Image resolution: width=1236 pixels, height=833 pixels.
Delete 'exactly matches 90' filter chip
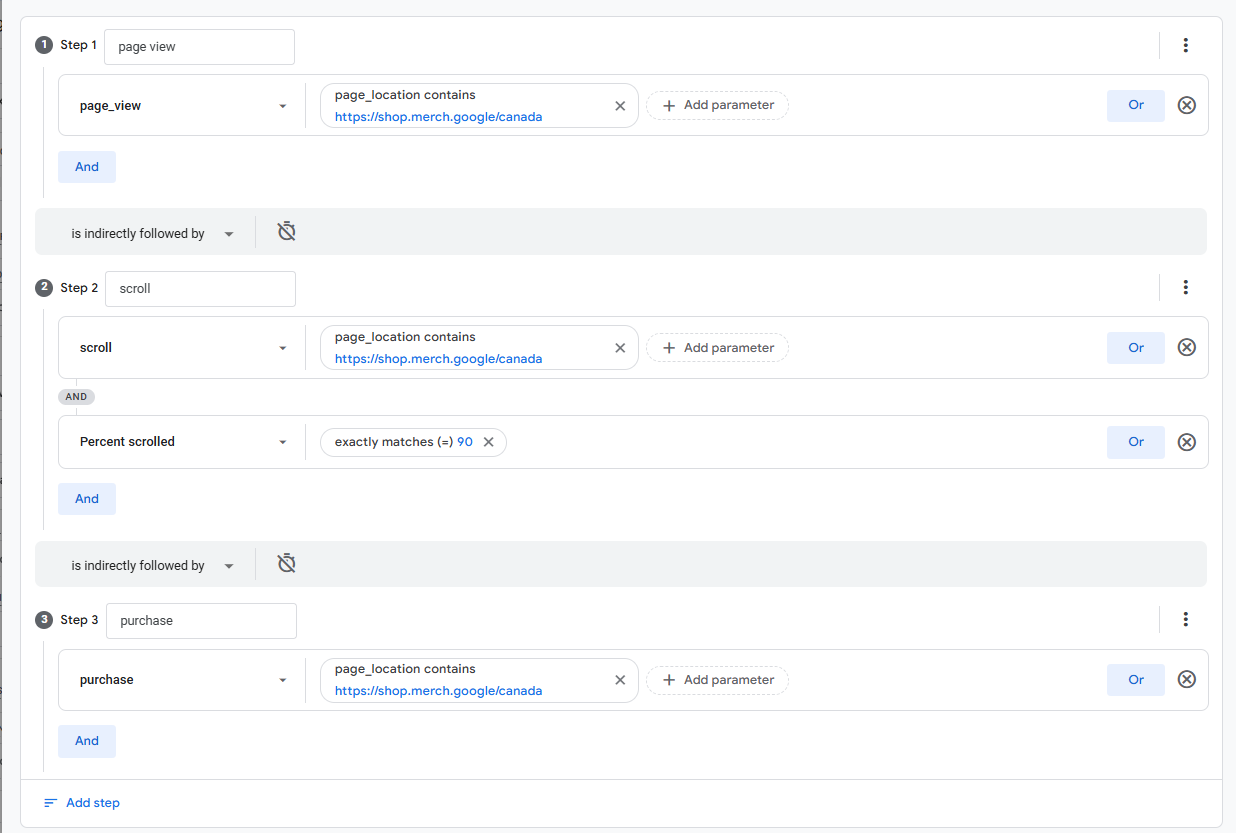[x=489, y=442]
